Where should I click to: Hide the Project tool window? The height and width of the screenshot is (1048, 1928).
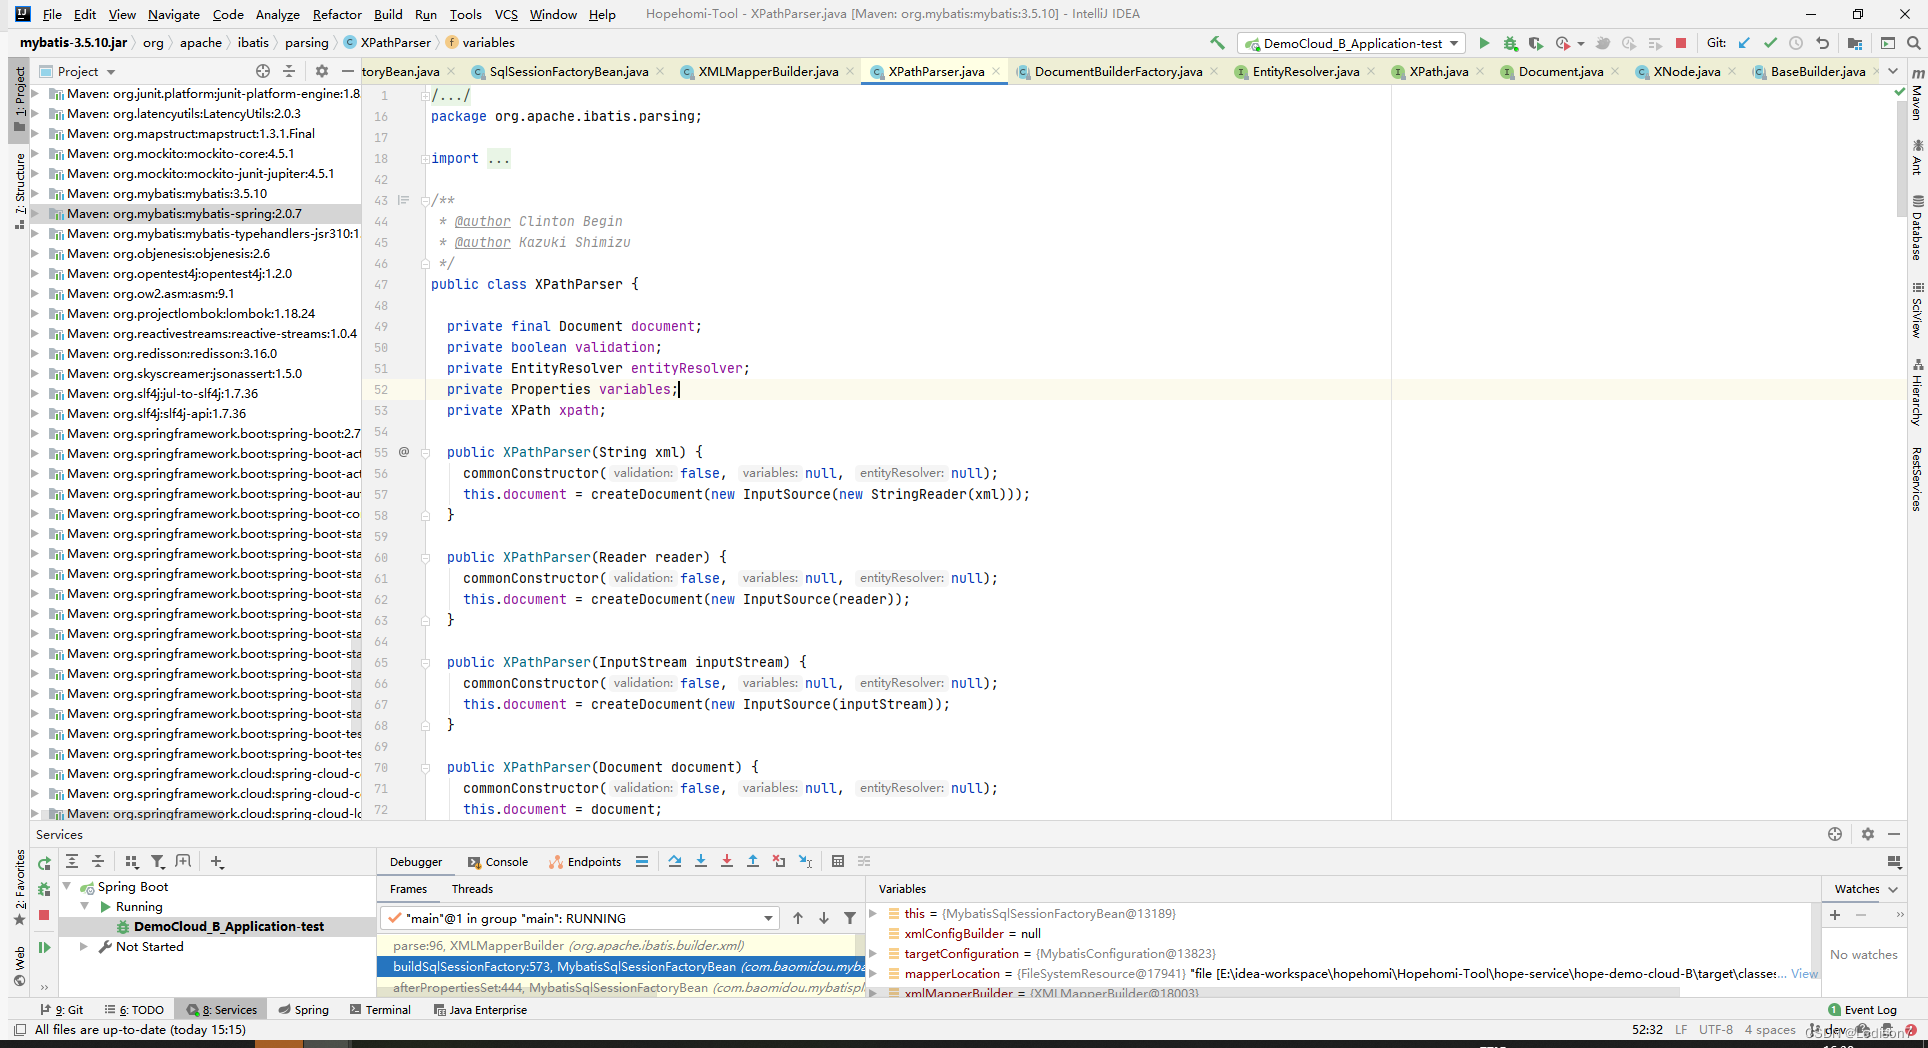[x=347, y=71]
